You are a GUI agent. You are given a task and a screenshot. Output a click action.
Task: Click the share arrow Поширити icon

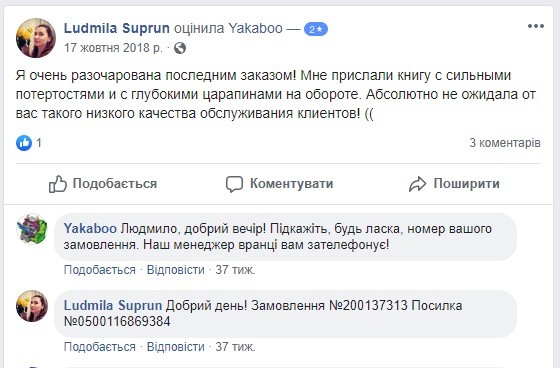tap(418, 184)
